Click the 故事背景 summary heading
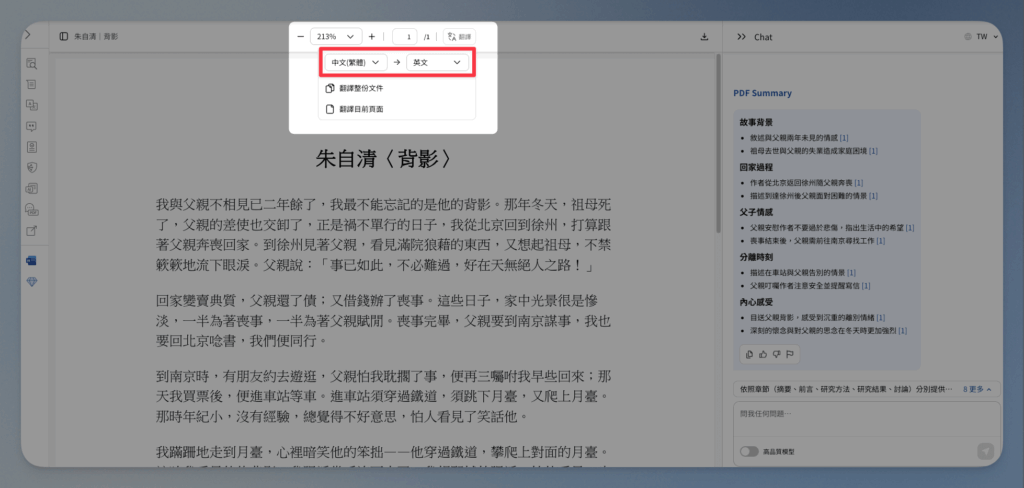Screen dimensions: 1024x488 coord(756,122)
